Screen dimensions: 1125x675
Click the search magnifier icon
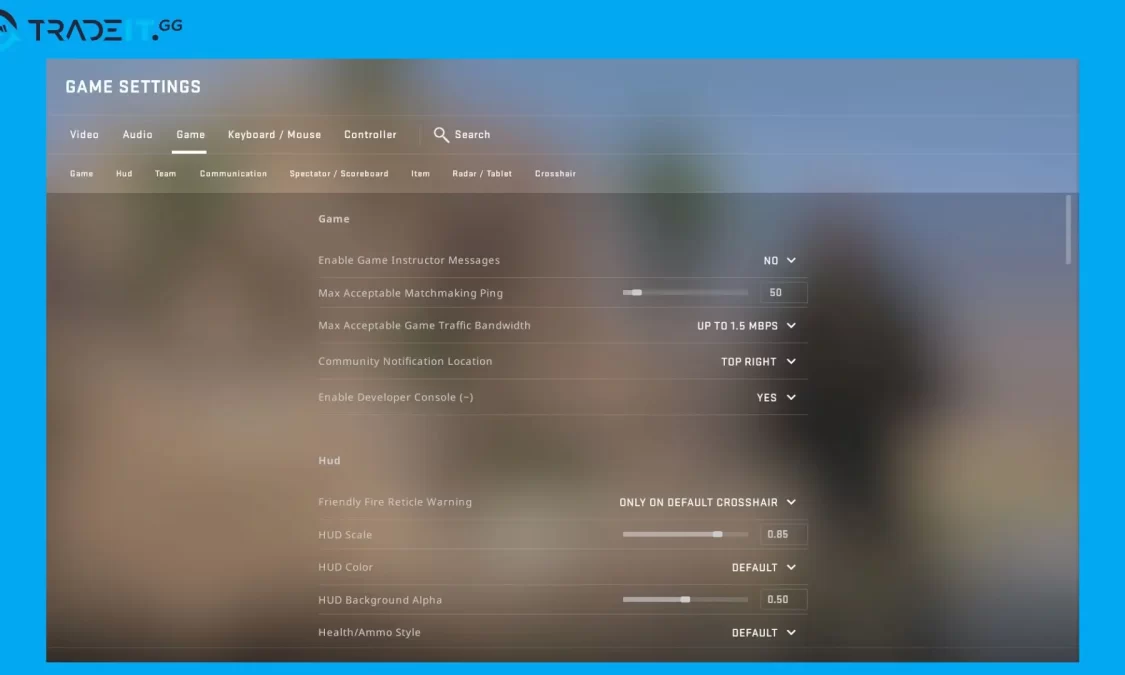coord(441,135)
